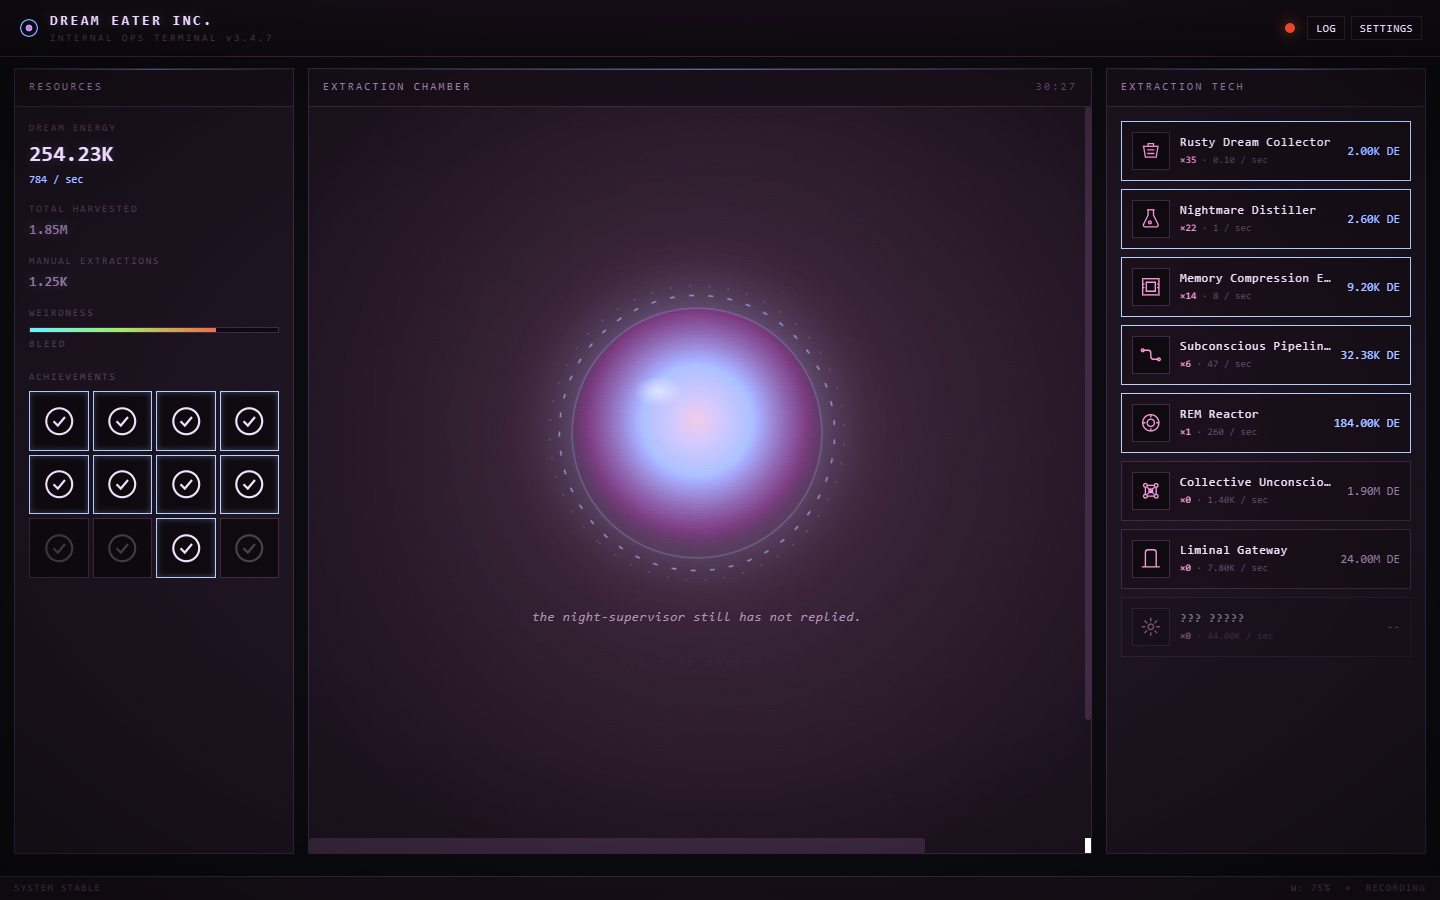Screen dimensions: 1440x900
Task: Click the W: 75% status indicator
Action: click(1310, 888)
